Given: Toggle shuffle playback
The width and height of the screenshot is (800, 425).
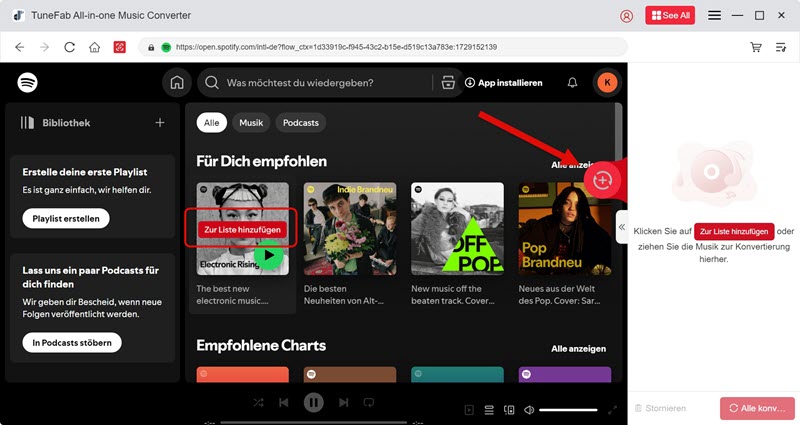Looking at the screenshot, I should (x=258, y=403).
